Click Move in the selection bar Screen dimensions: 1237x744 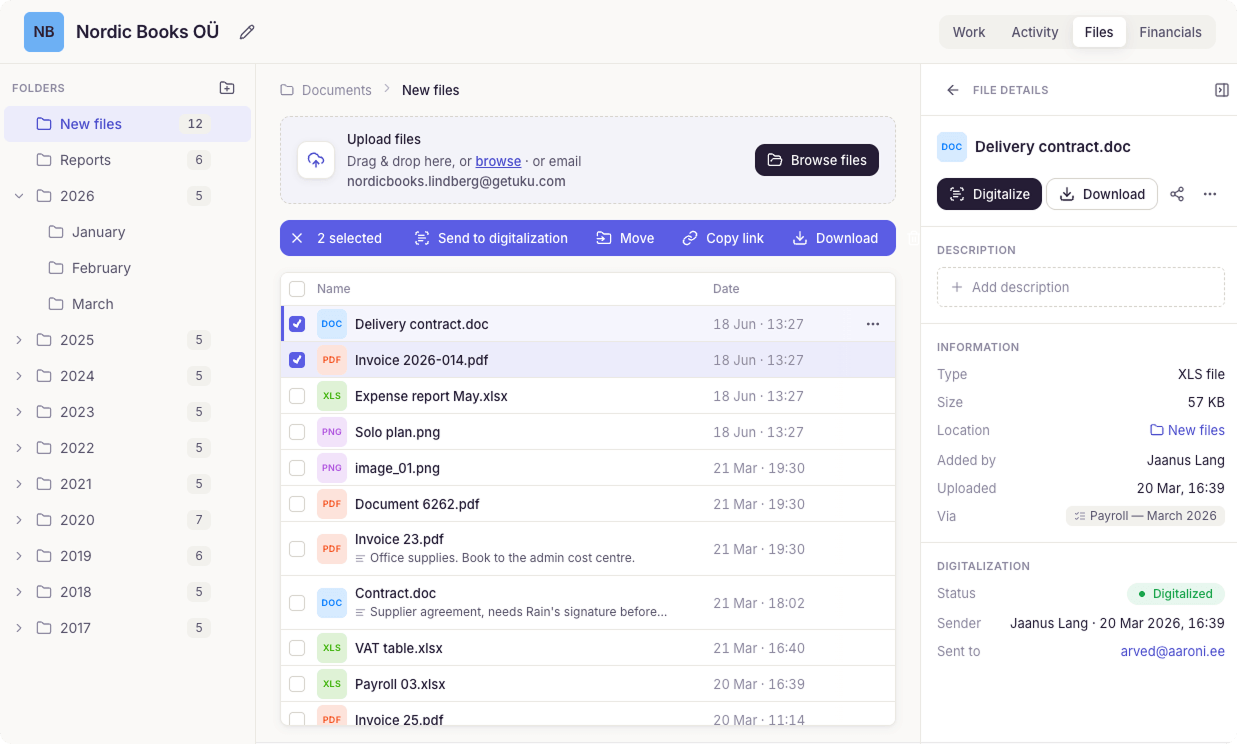pyautogui.click(x=625, y=238)
